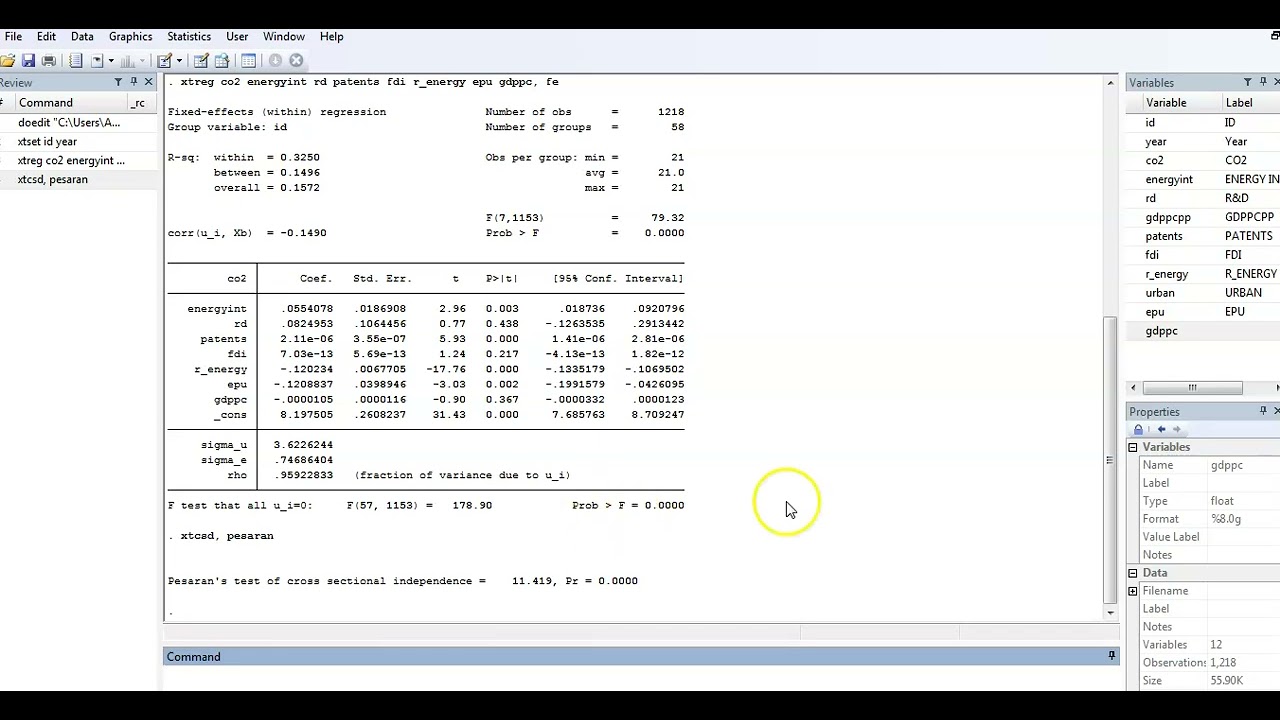Open the Viewer toolbar dropdown arrow
This screenshot has width=1280, height=720.
click(x=111, y=60)
